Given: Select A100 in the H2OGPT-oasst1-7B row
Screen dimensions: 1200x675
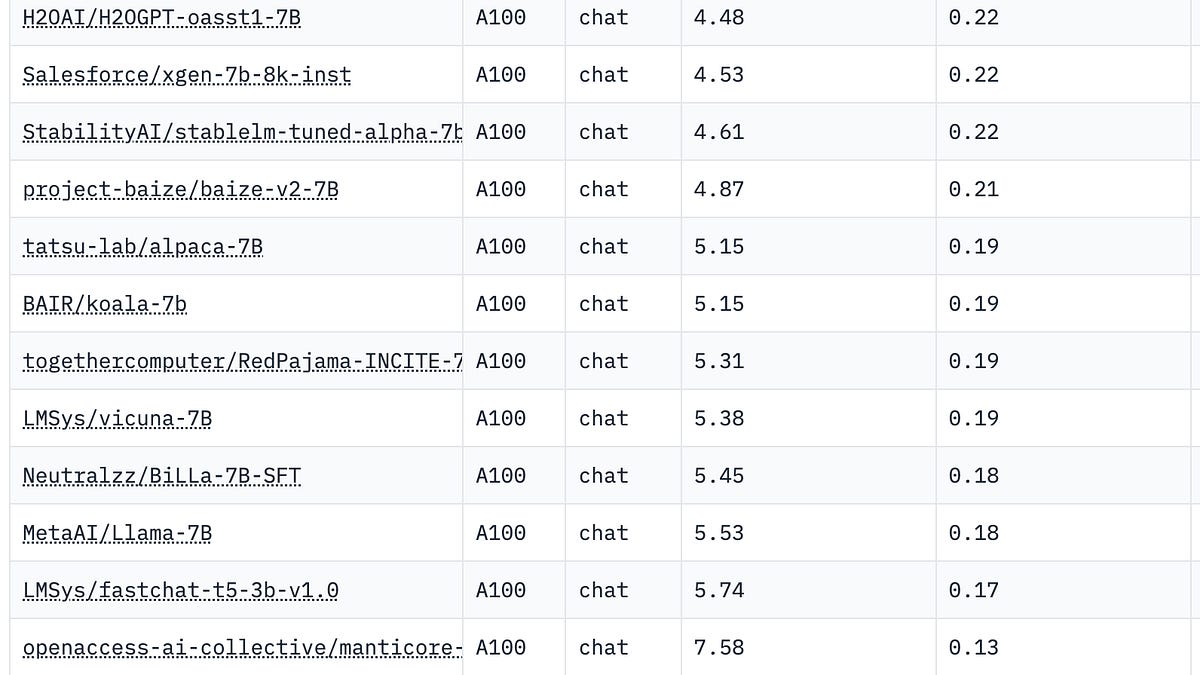Looking at the screenshot, I should click(501, 18).
